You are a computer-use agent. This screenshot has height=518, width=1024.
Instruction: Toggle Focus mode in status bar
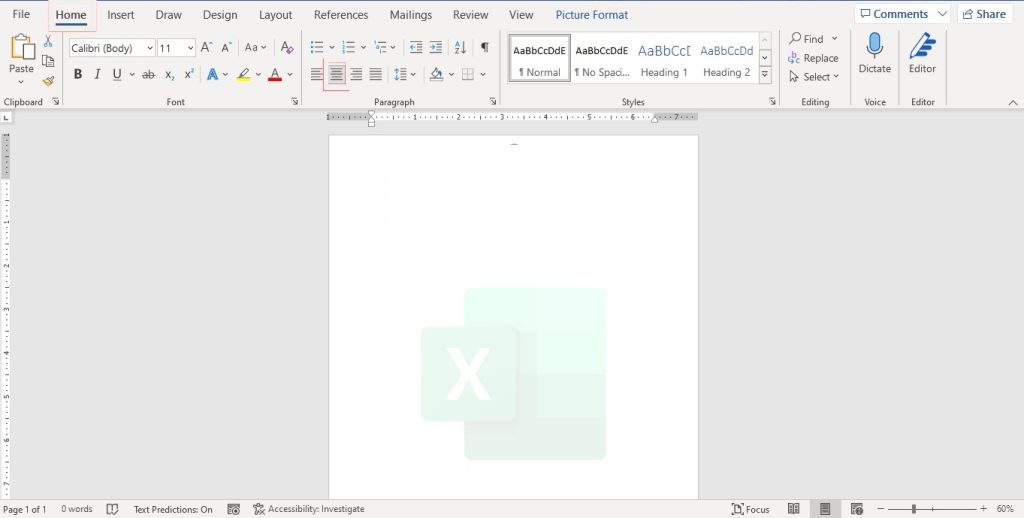point(750,509)
